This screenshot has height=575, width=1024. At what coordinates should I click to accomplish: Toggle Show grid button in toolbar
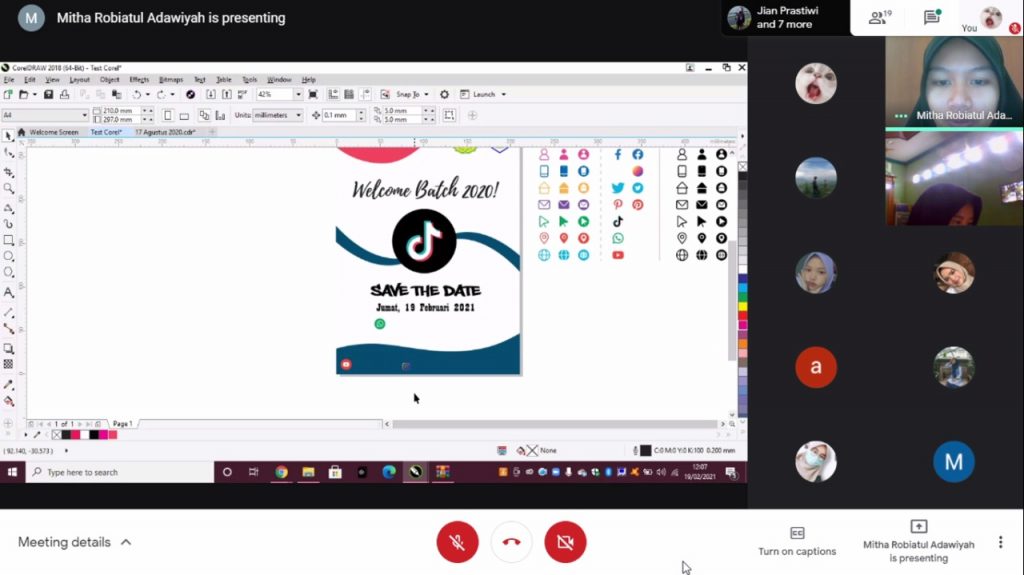point(349,95)
